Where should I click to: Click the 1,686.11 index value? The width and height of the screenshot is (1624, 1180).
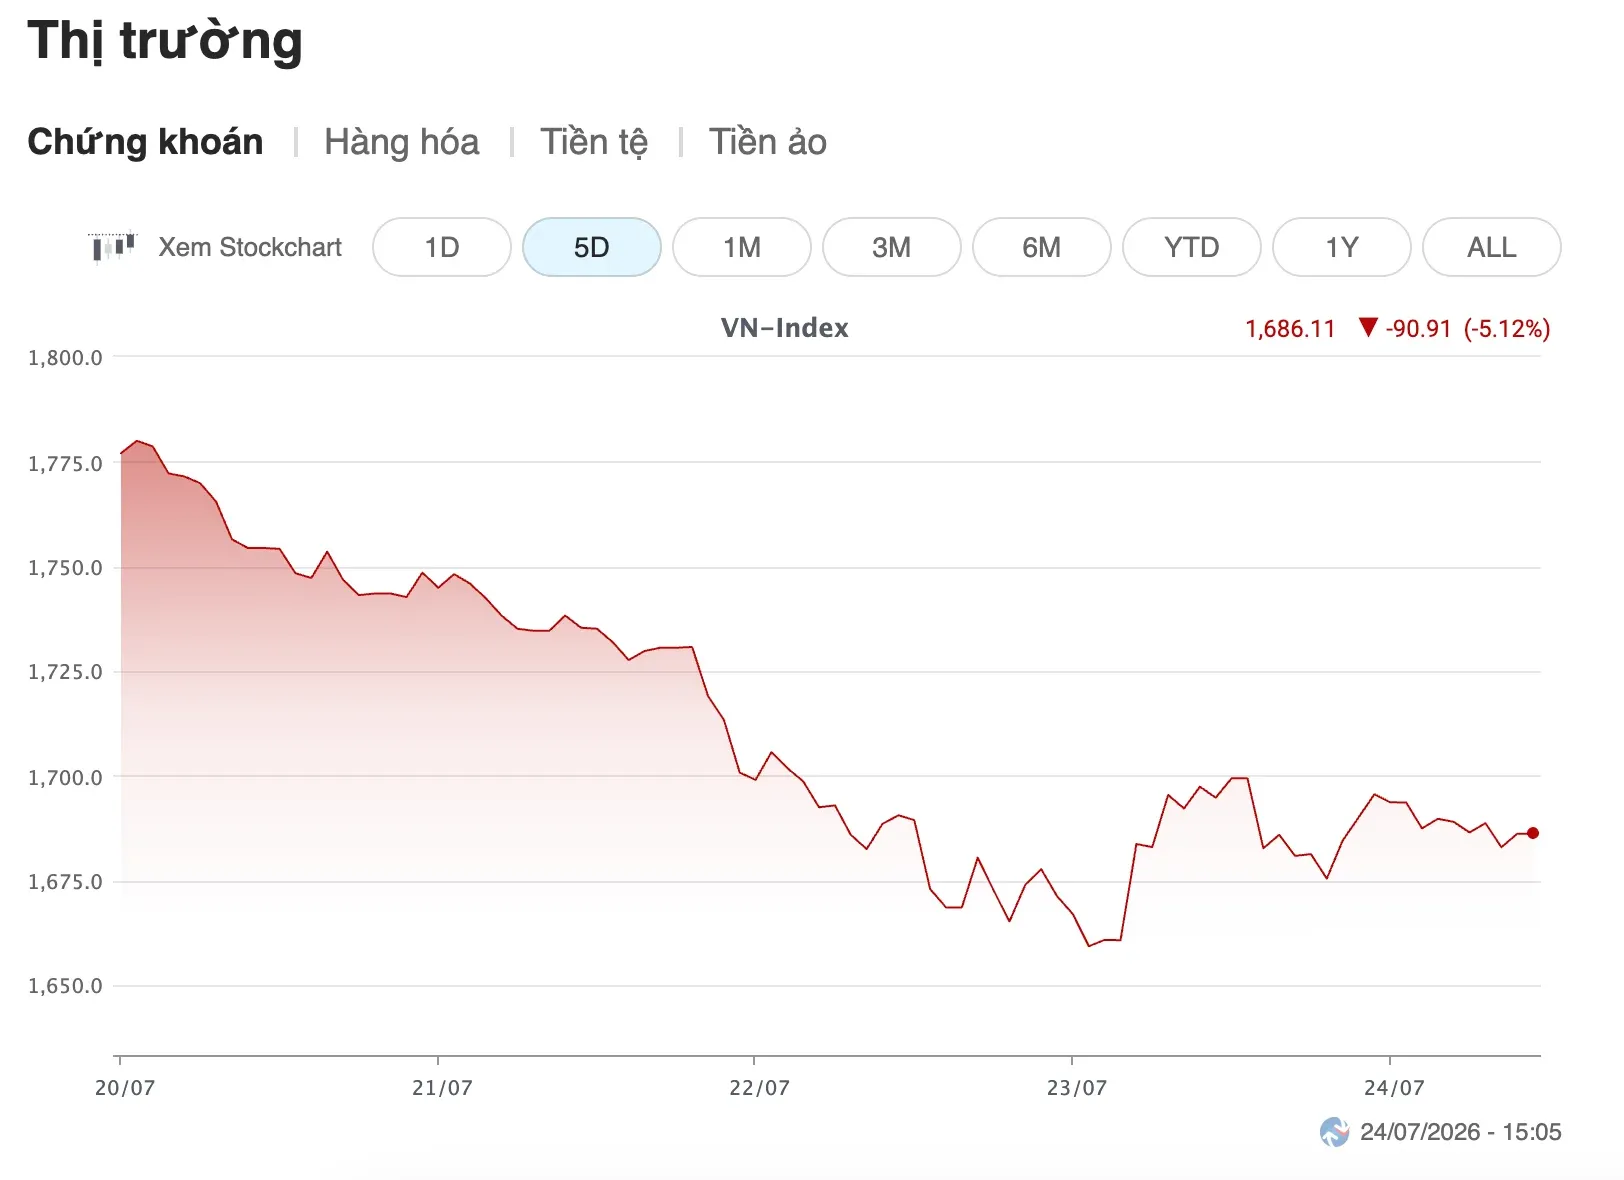1290,329
